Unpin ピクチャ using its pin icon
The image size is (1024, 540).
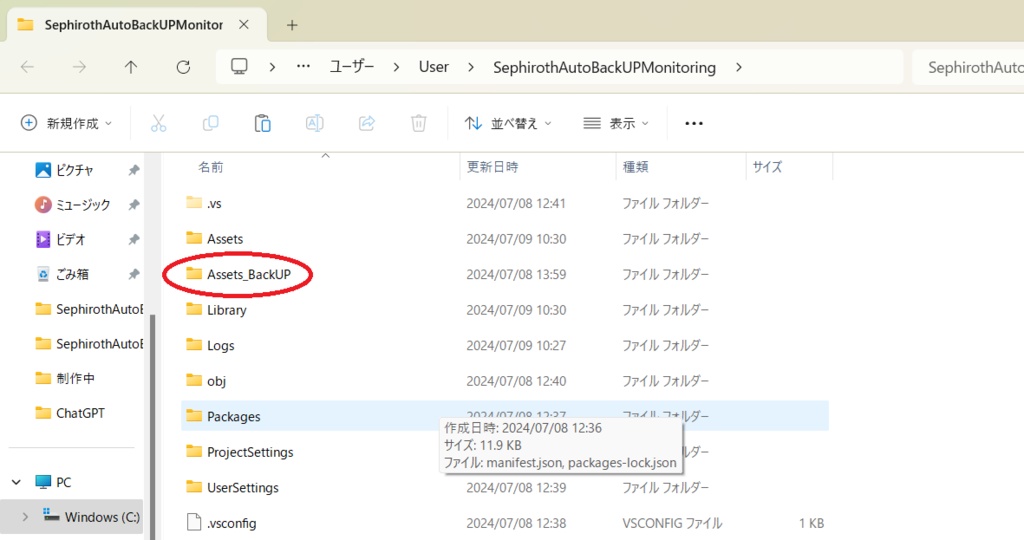tap(133, 170)
